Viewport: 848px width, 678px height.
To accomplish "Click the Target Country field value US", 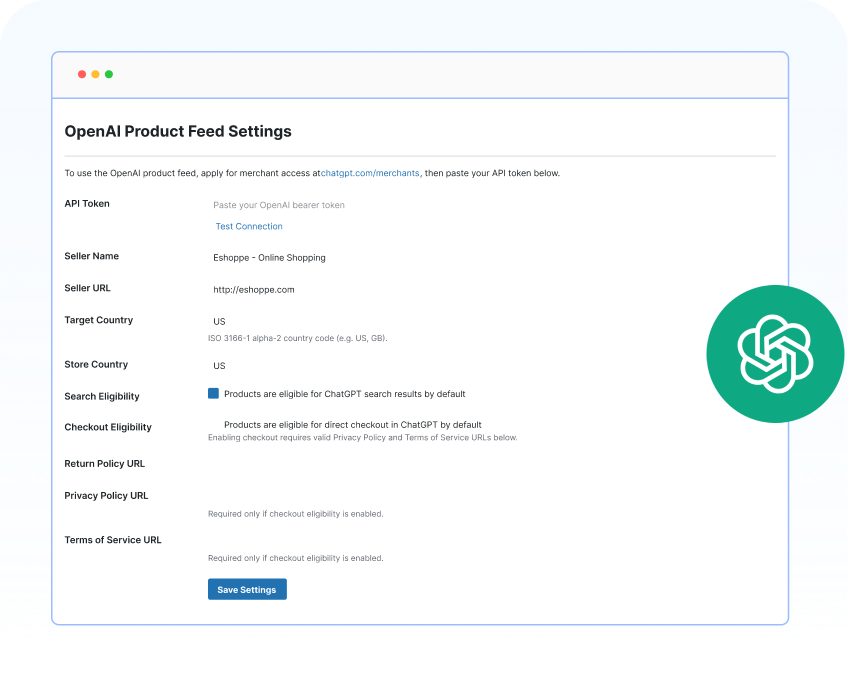I will pyautogui.click(x=219, y=321).
